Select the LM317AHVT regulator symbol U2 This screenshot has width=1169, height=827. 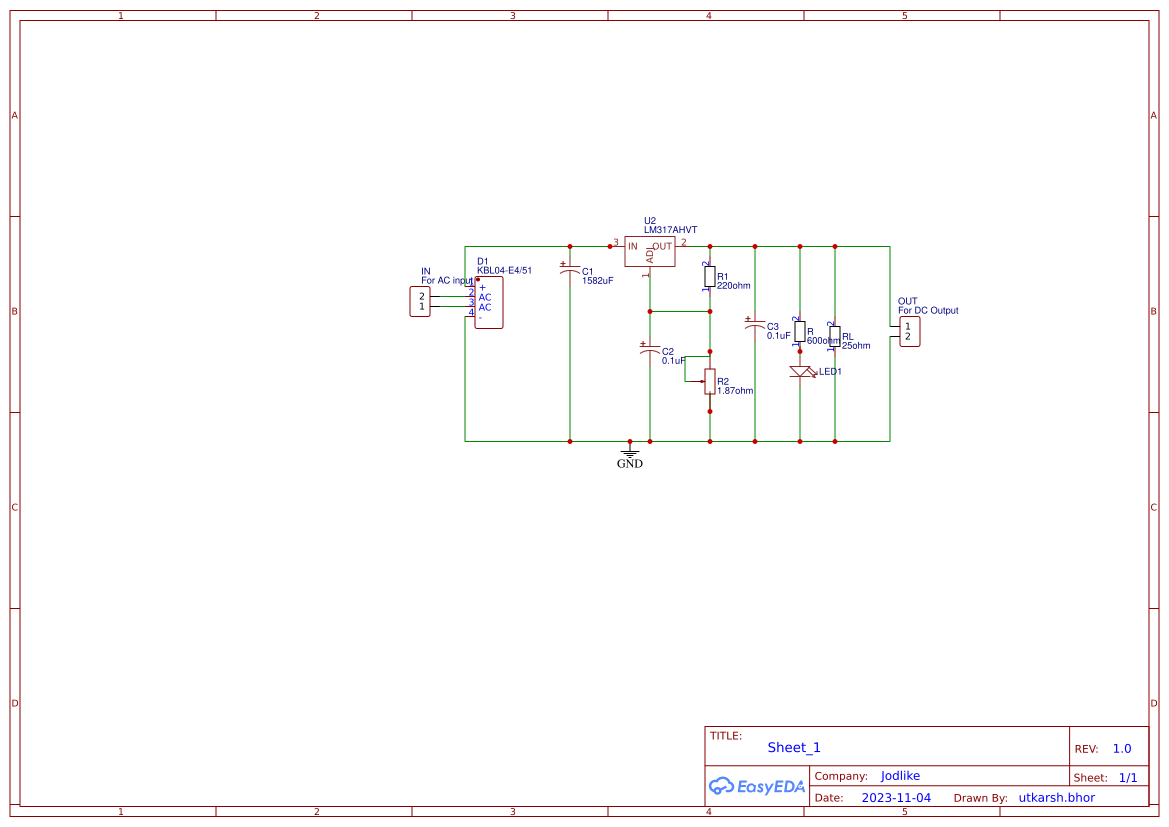coord(648,251)
